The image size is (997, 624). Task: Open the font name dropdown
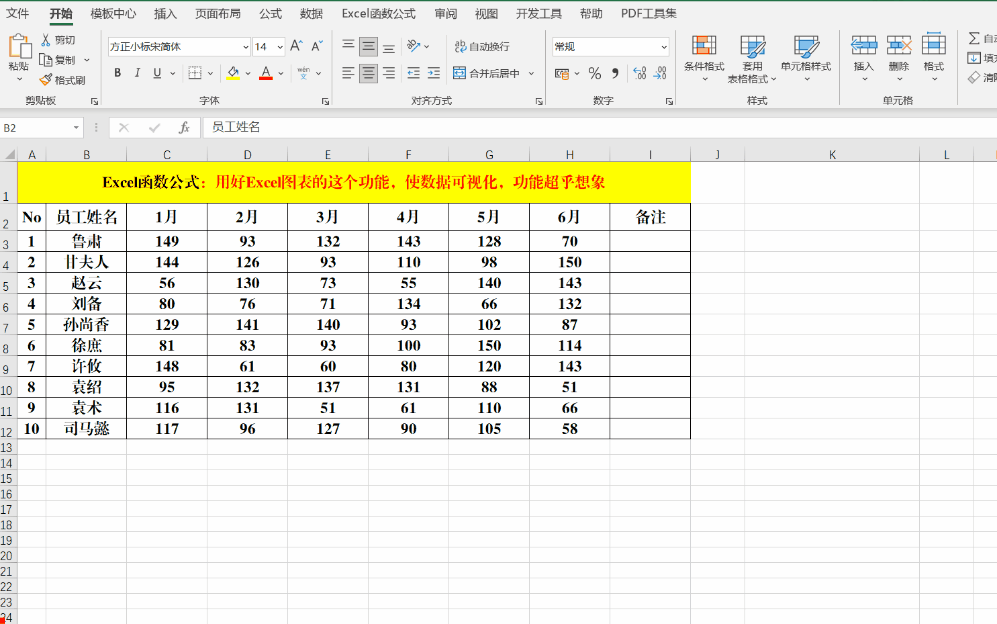click(x=245, y=47)
